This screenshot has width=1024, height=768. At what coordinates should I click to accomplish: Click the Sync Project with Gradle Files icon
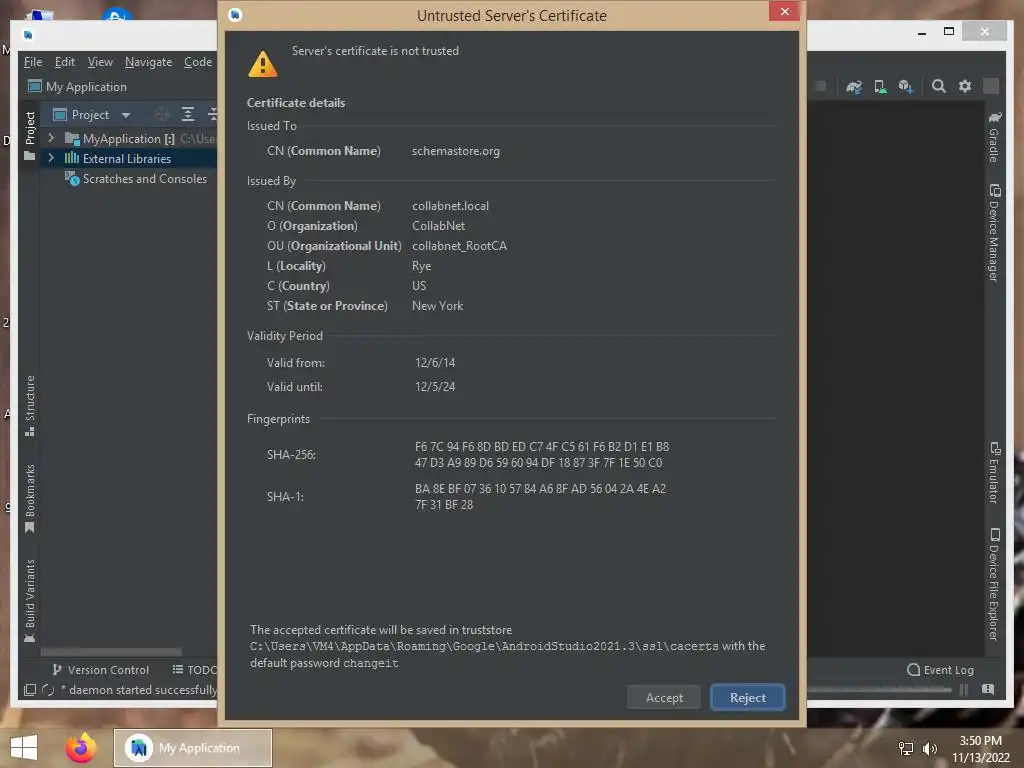click(x=854, y=86)
